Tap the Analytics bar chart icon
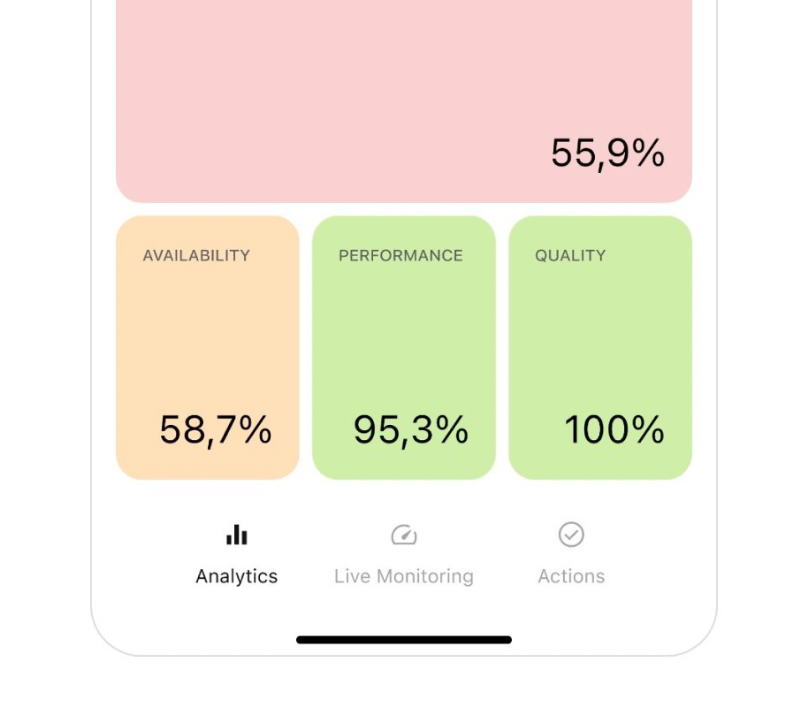Viewport: 800px width, 726px height. tap(237, 535)
